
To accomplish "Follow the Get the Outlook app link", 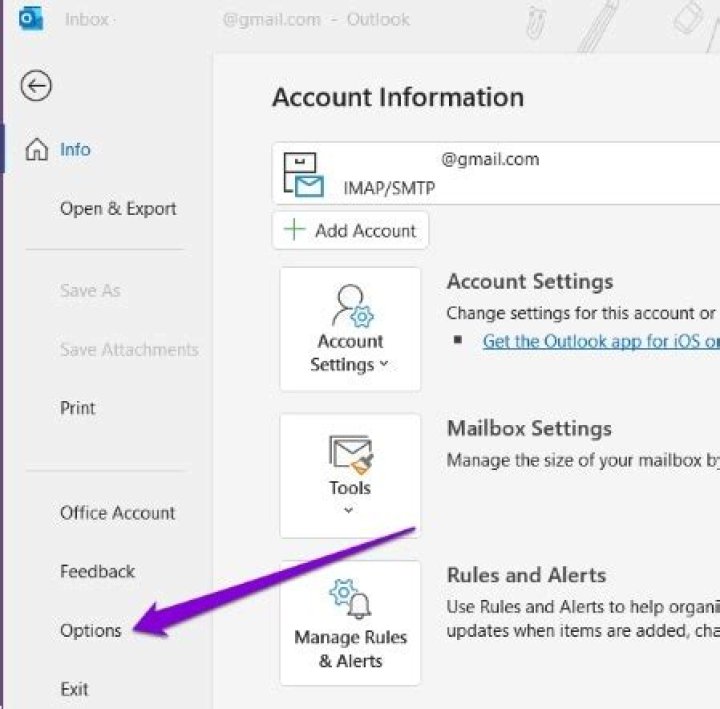I will [x=600, y=341].
